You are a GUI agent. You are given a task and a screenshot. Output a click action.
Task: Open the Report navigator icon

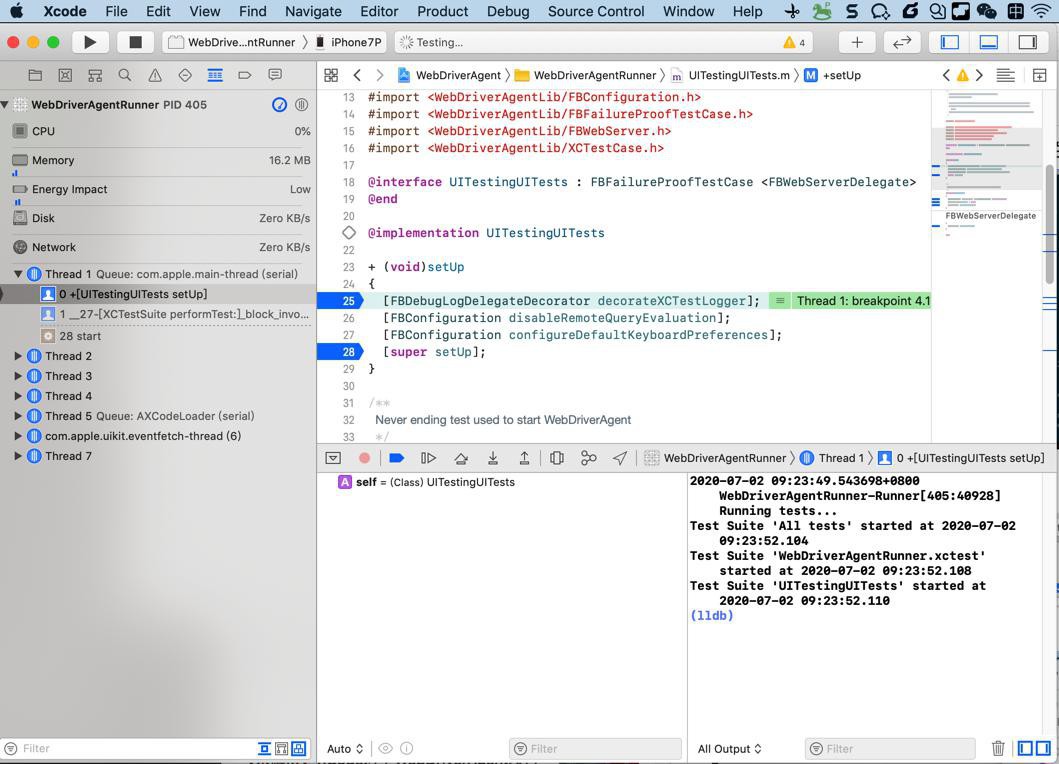click(275, 75)
